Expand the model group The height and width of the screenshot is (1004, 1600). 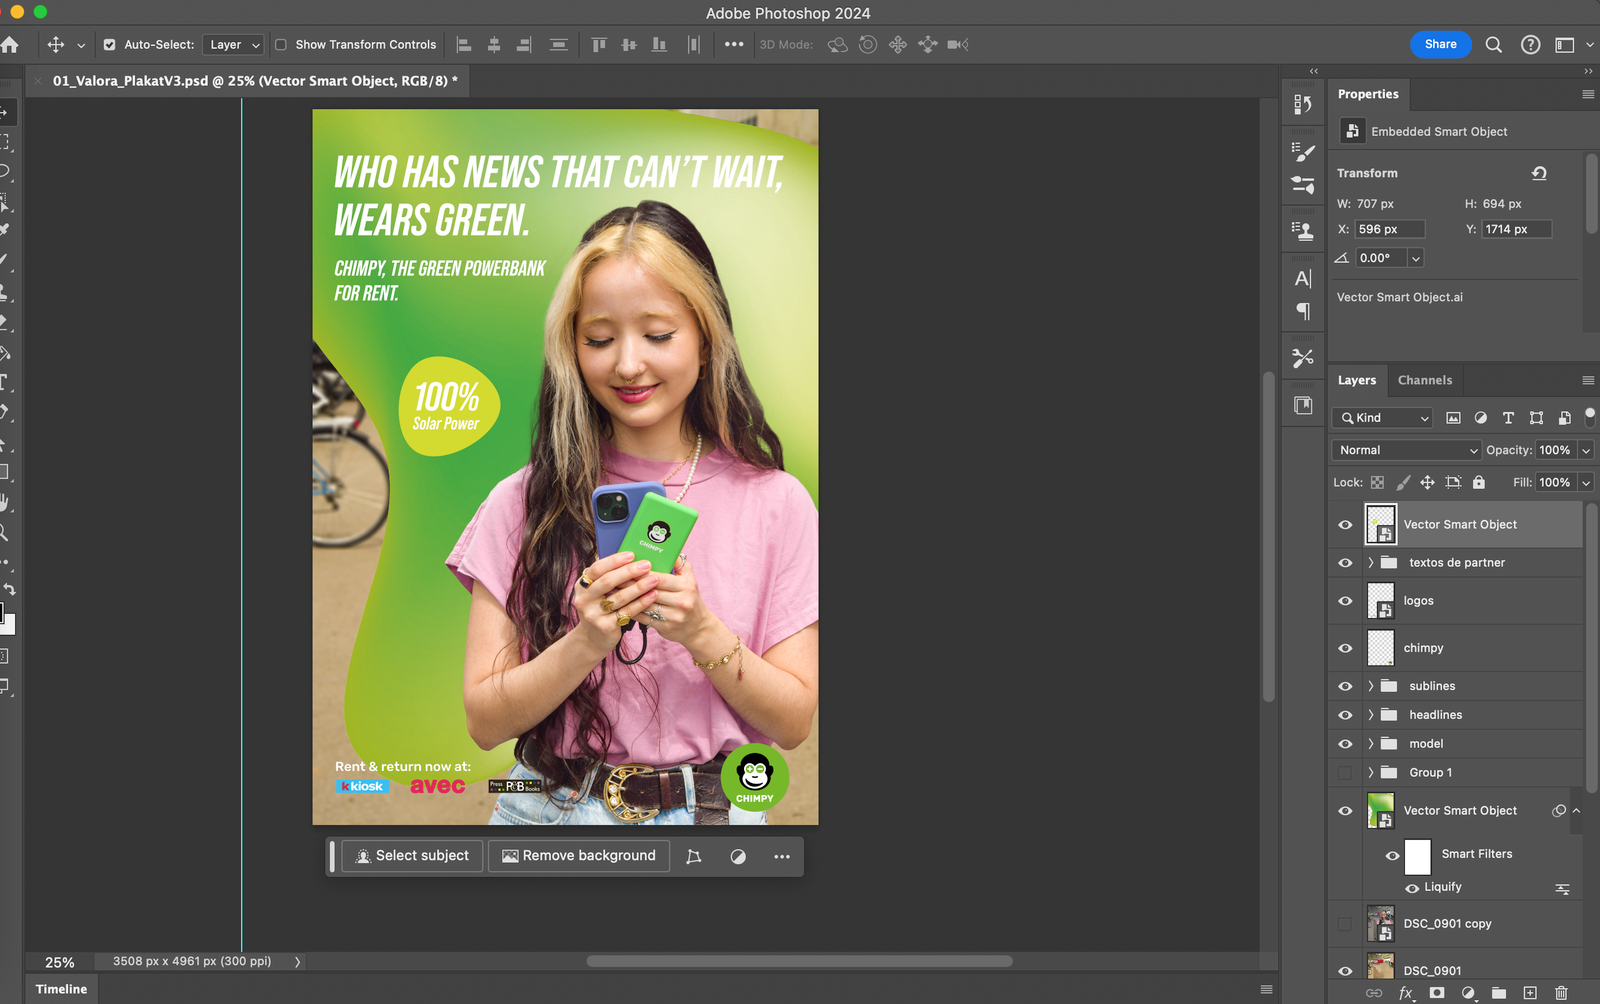pyautogui.click(x=1371, y=744)
